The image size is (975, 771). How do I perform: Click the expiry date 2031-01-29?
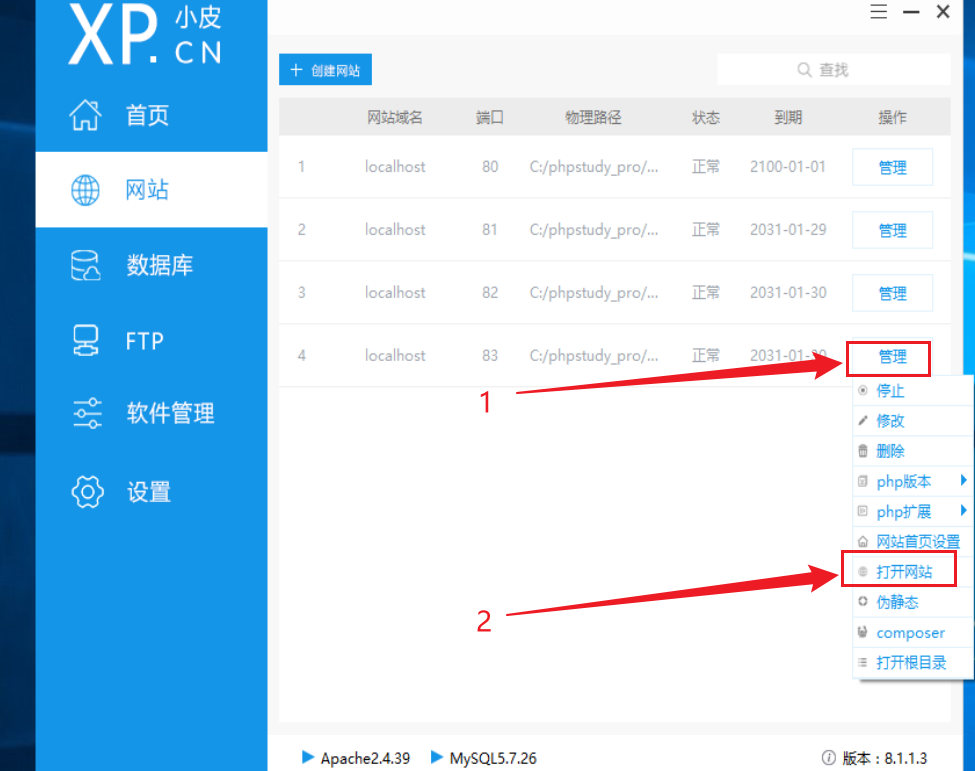pos(788,229)
